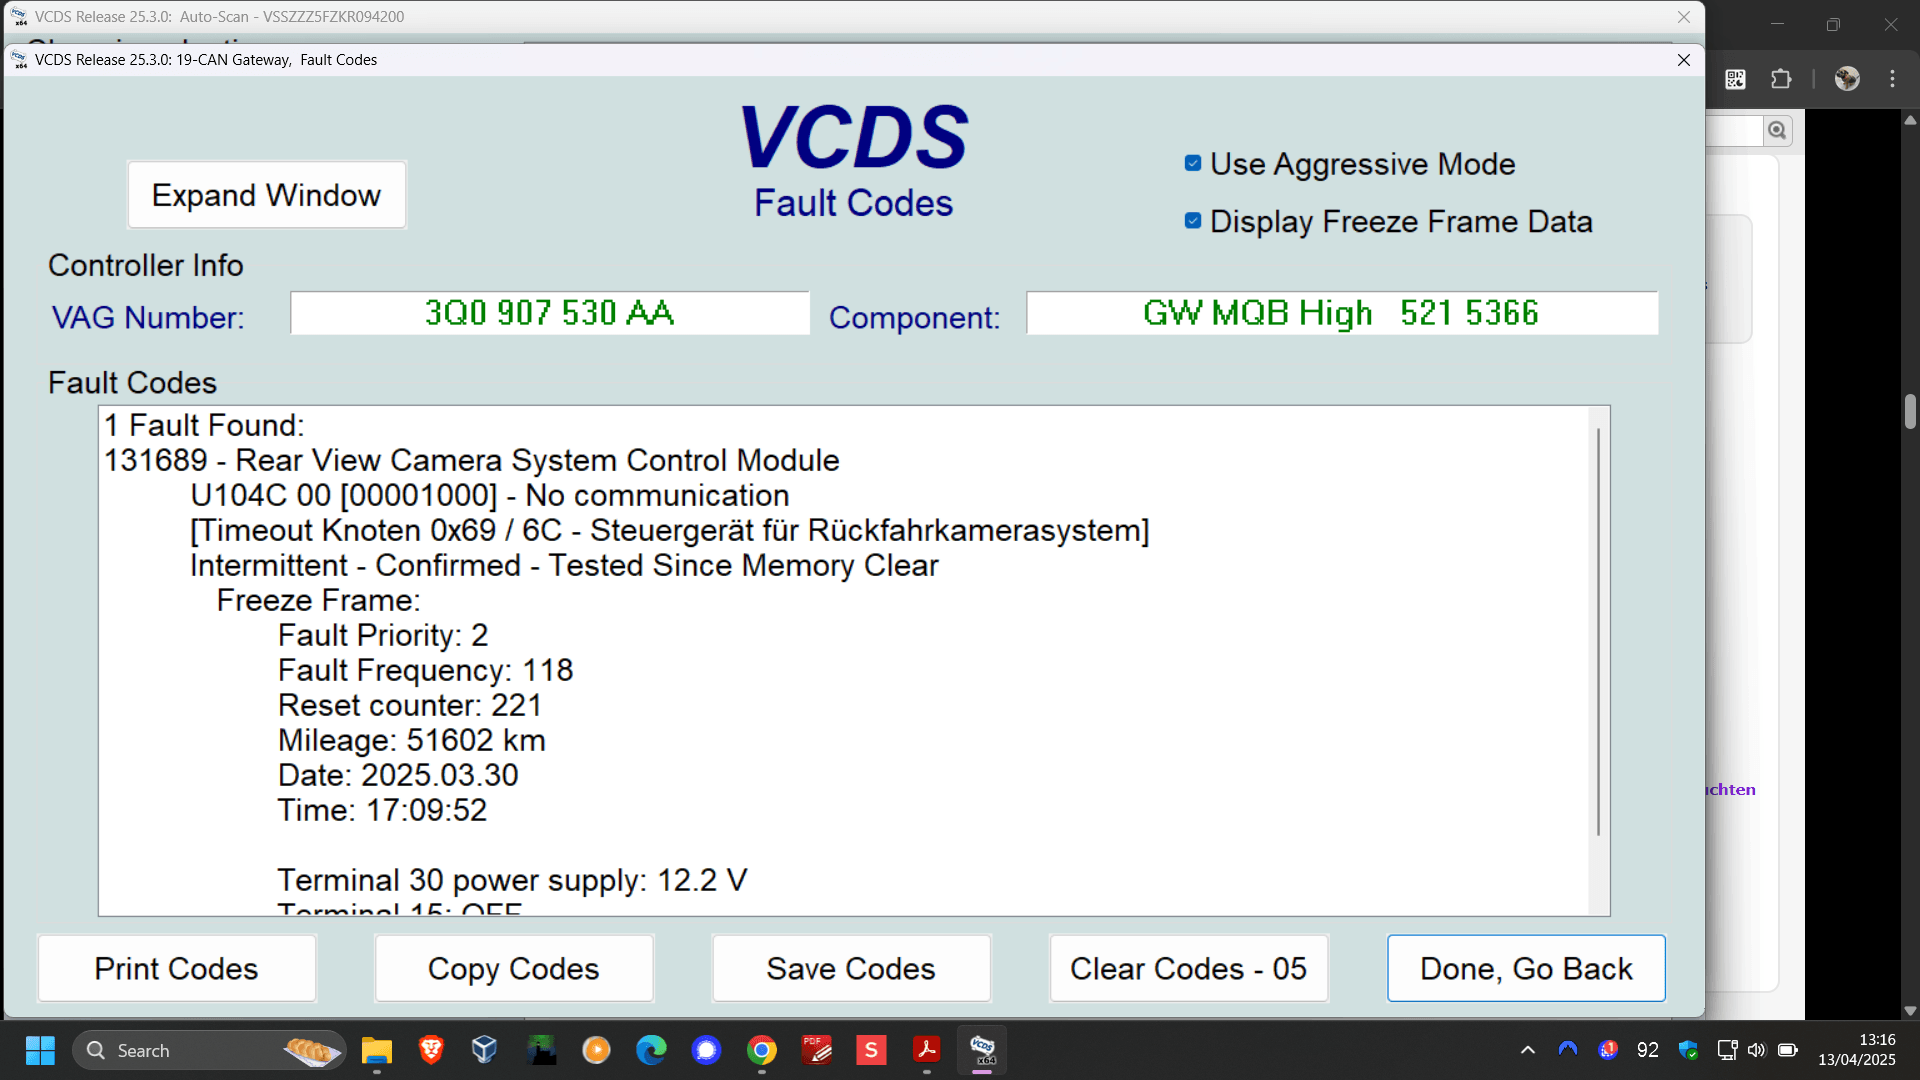Save fault codes using Save Codes
The width and height of the screenshot is (1920, 1080).
point(850,968)
